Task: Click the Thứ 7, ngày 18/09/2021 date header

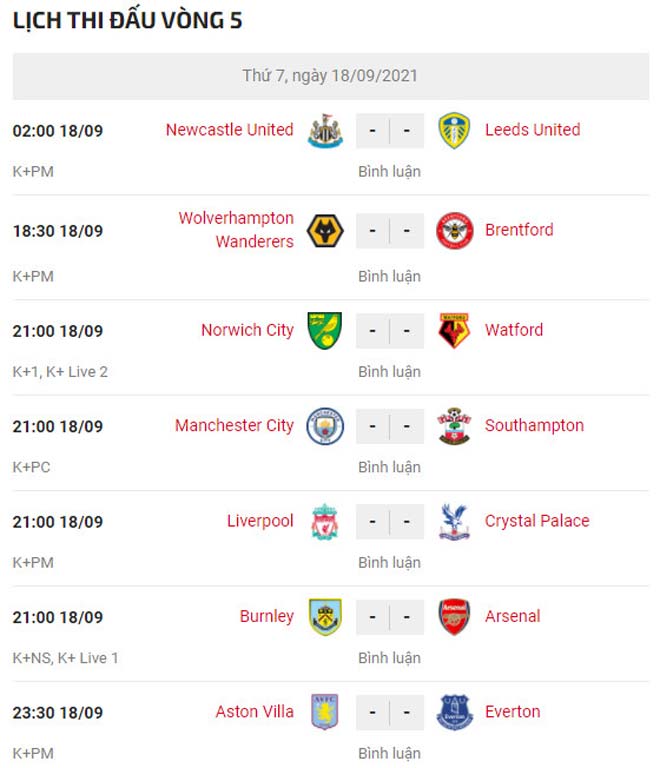Action: pos(330,76)
